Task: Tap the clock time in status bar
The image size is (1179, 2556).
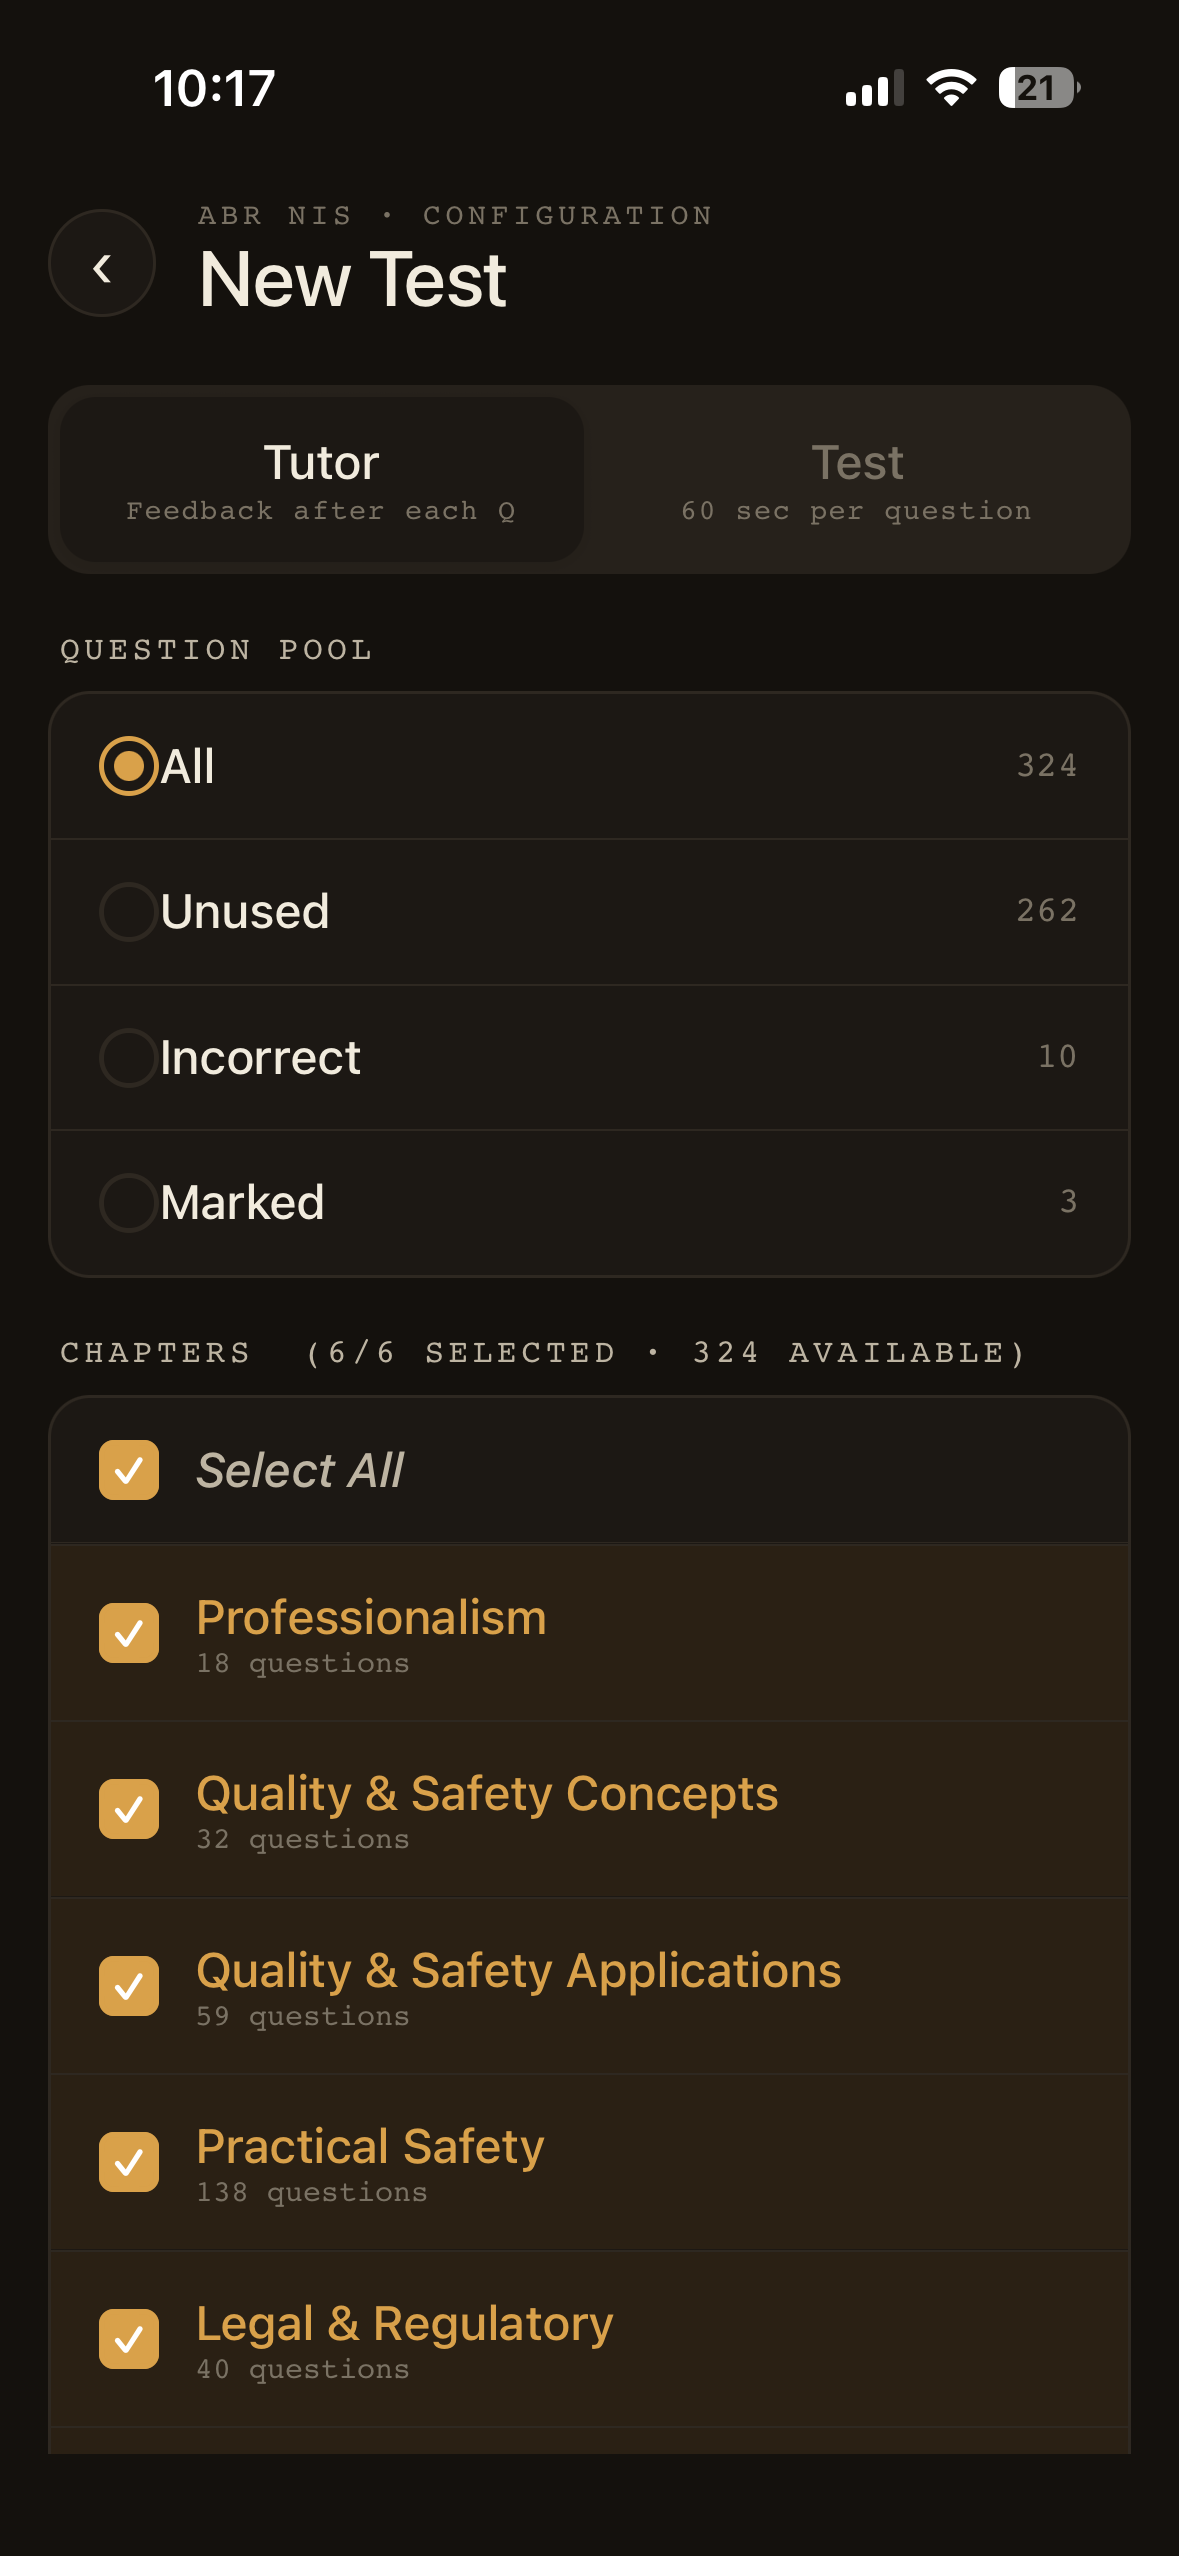Action: [214, 88]
